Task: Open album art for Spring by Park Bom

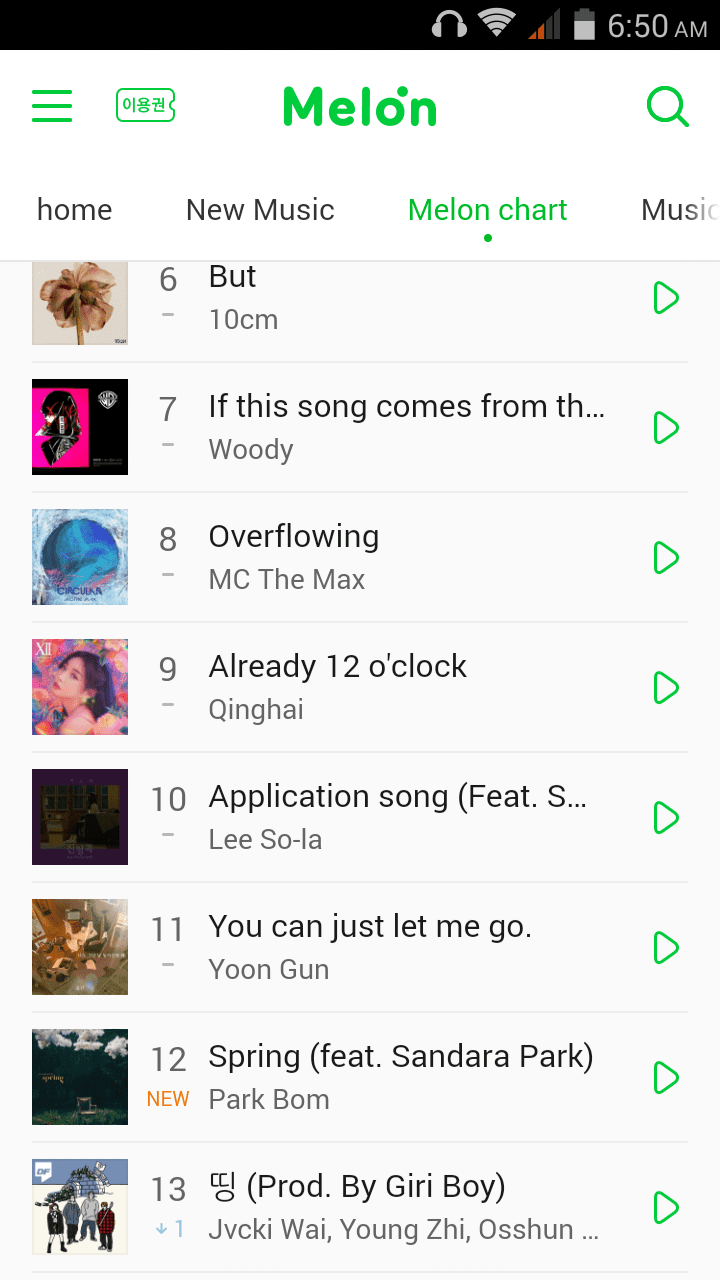Action: click(80, 1077)
